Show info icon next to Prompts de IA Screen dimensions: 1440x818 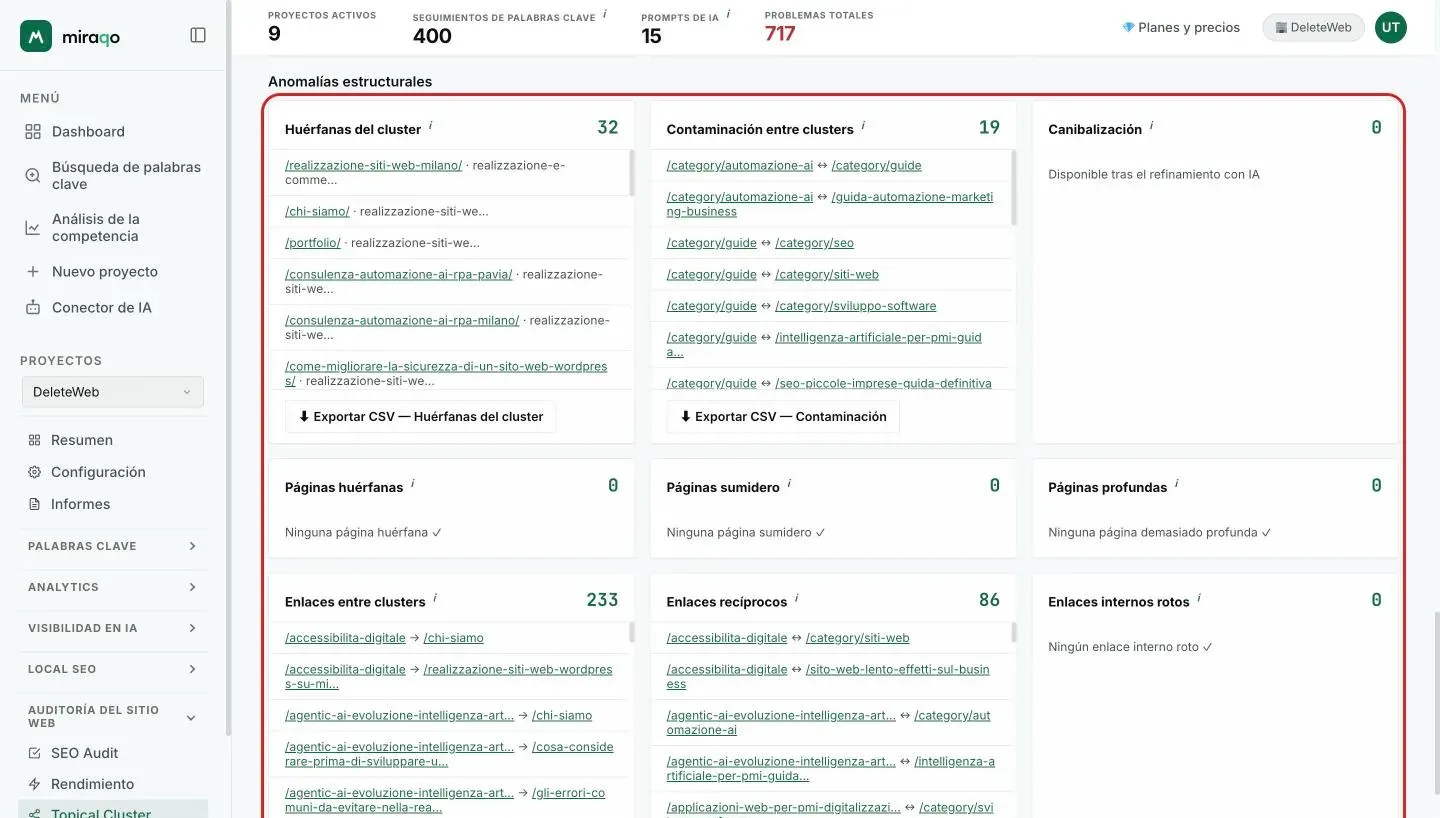(x=728, y=15)
